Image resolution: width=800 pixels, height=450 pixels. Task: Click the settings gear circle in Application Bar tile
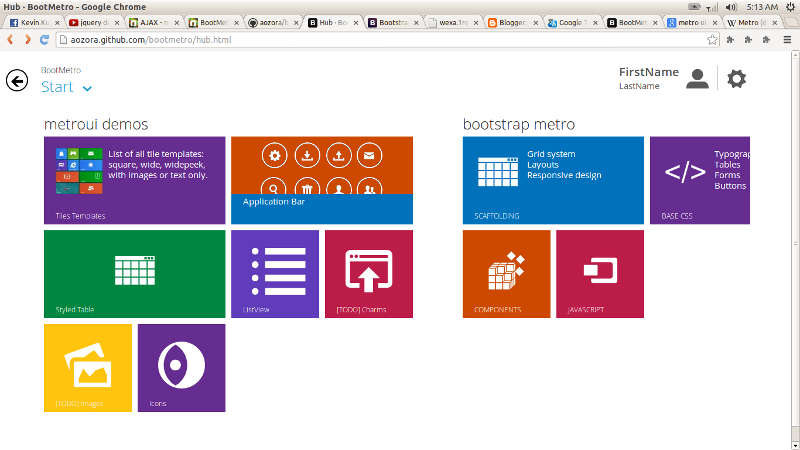pos(274,156)
